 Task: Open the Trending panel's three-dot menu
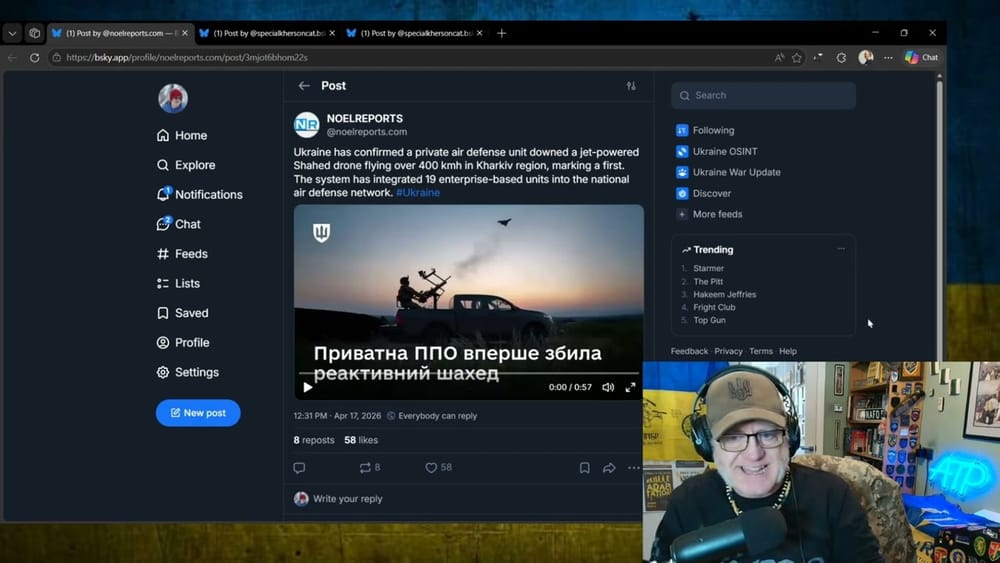point(841,249)
